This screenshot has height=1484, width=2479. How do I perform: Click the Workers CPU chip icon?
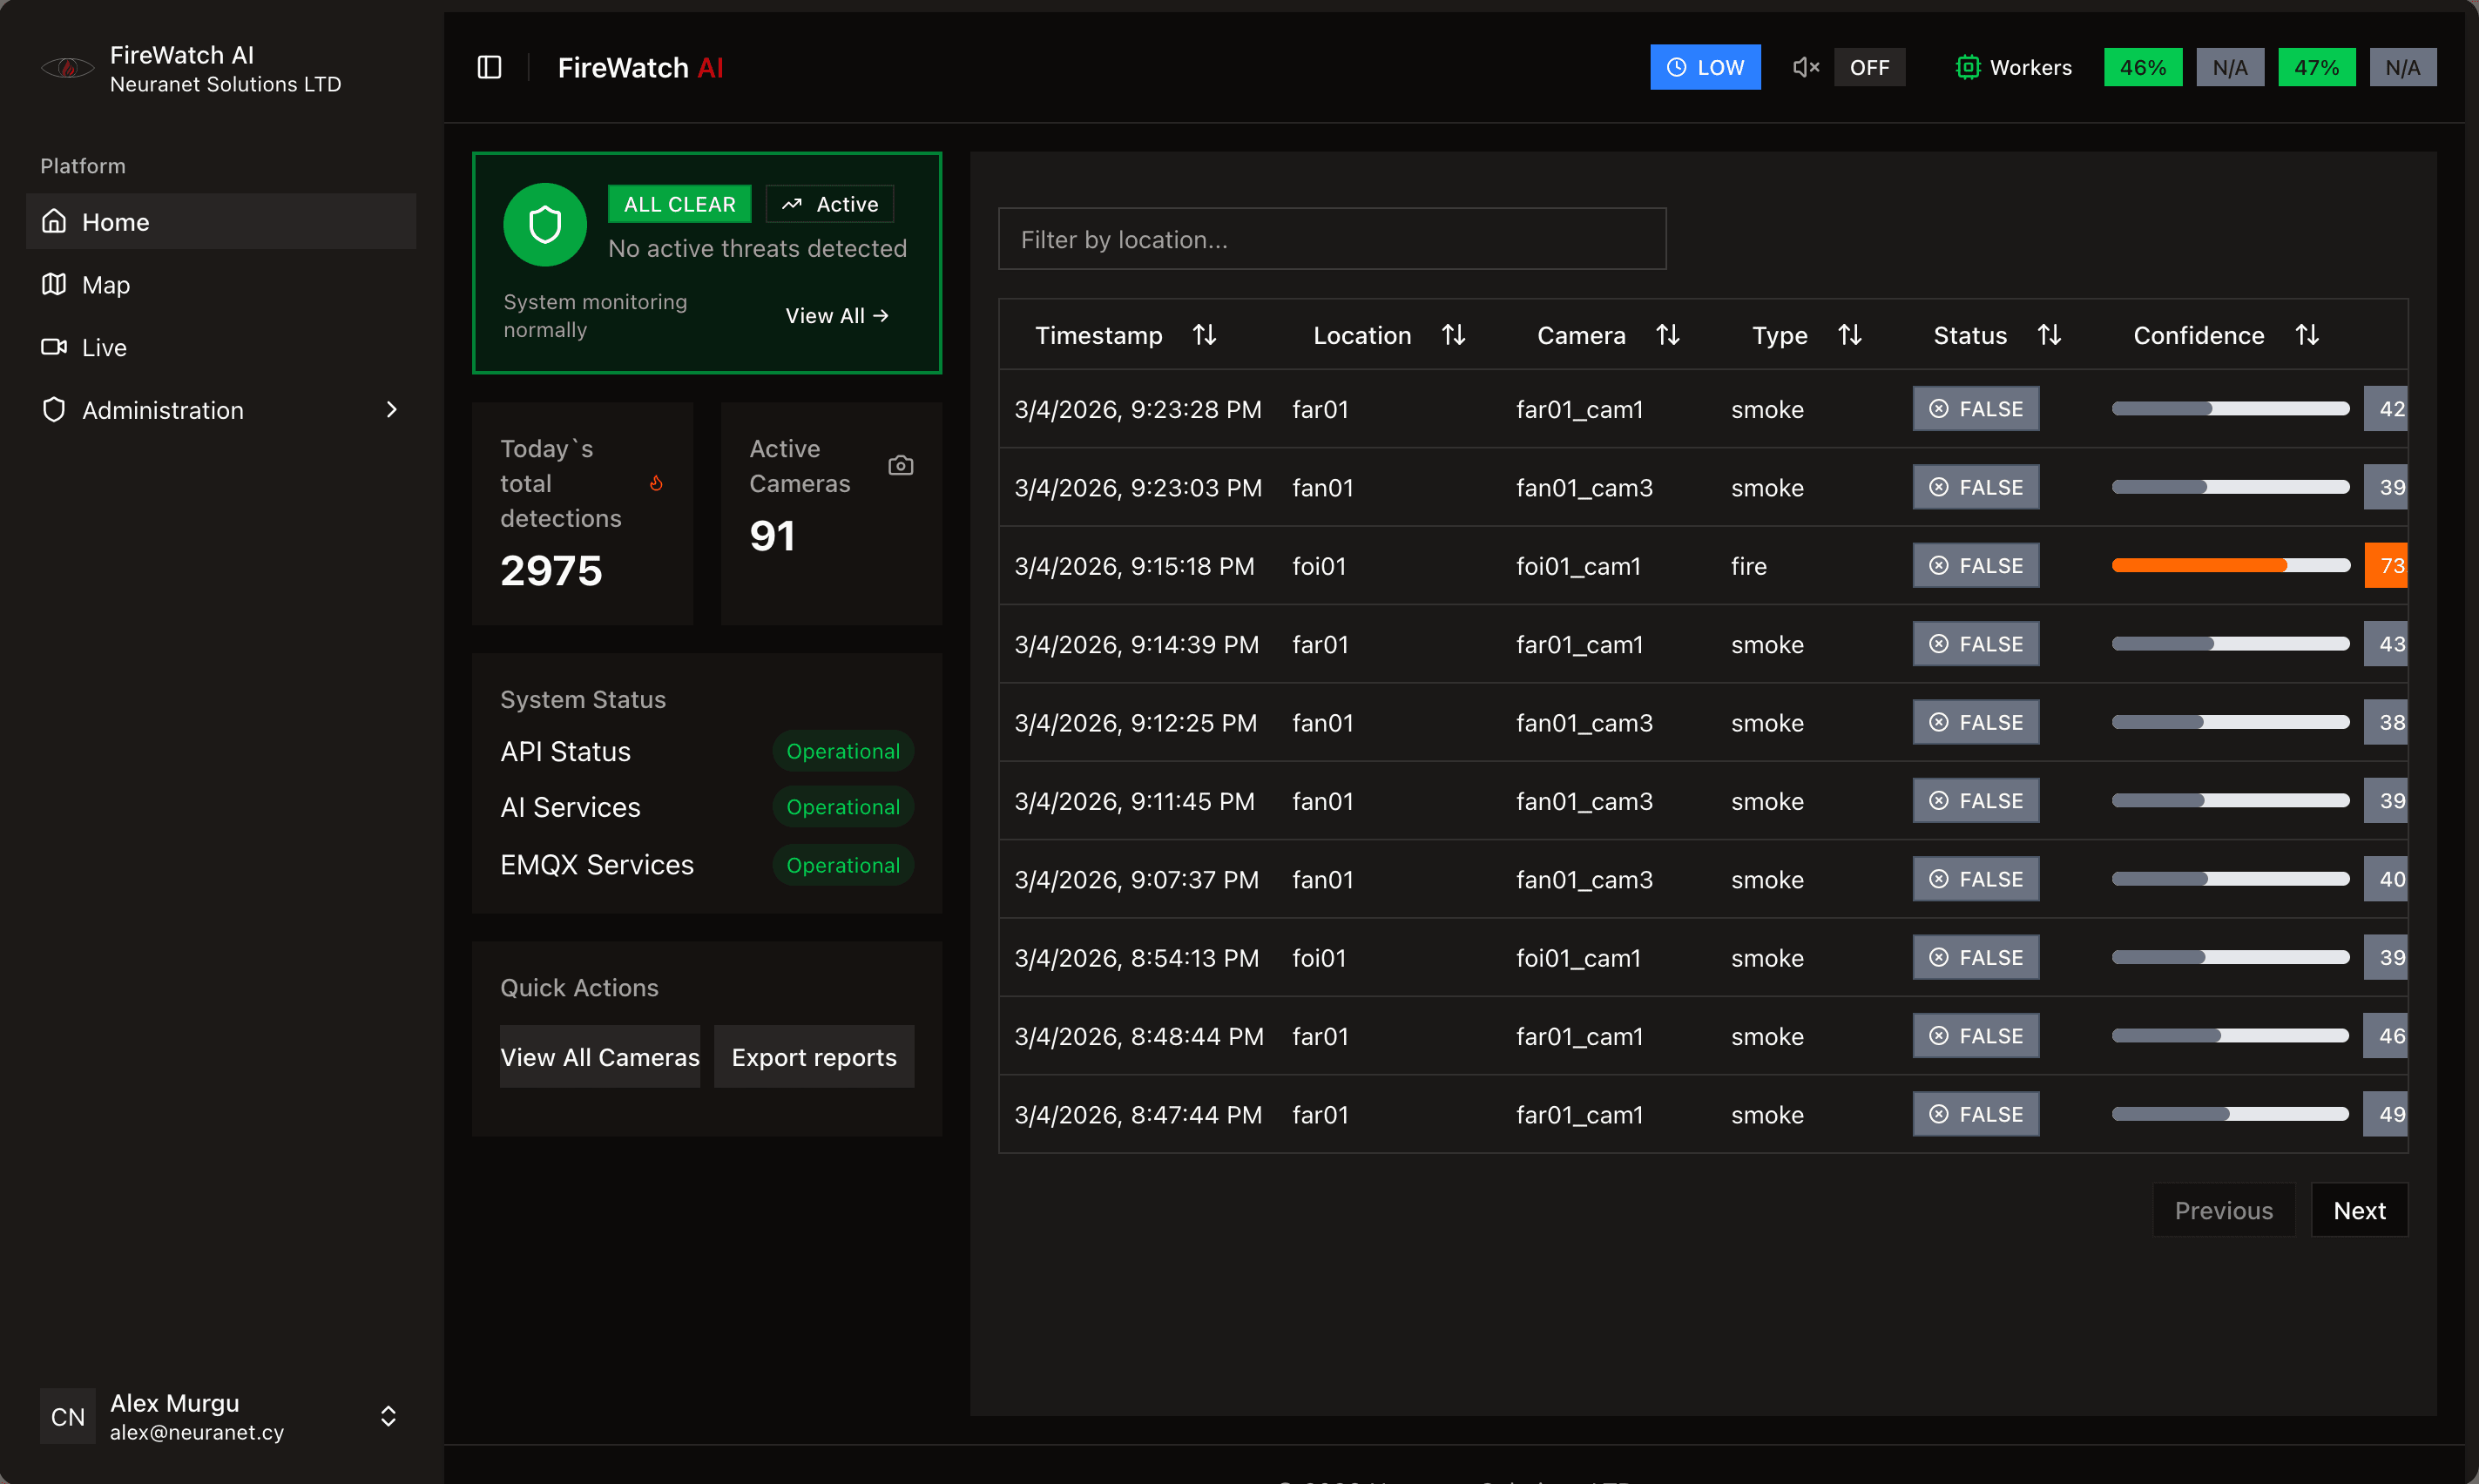pos(1968,67)
